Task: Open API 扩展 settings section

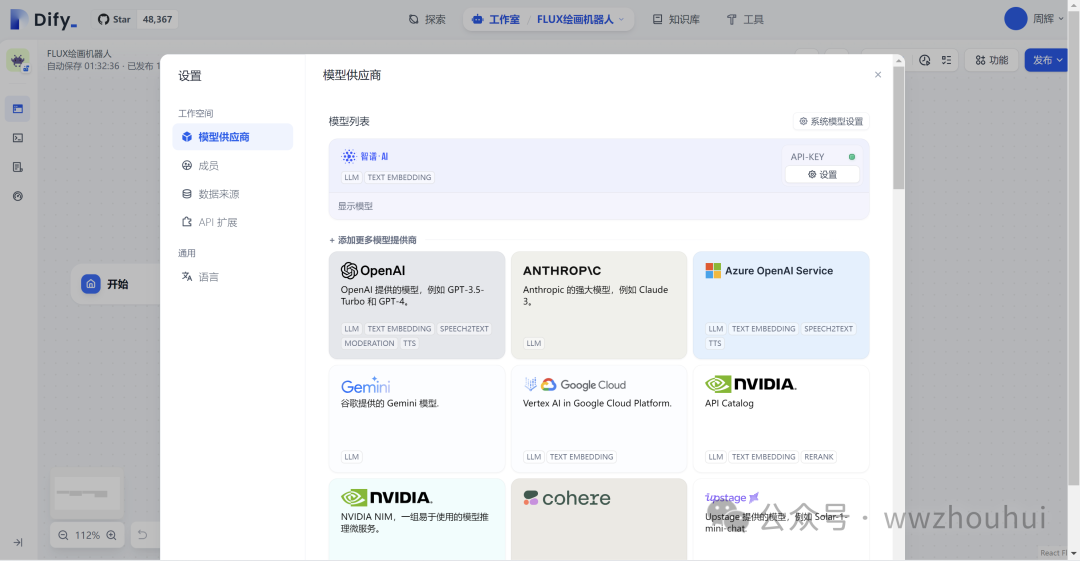Action: click(217, 222)
